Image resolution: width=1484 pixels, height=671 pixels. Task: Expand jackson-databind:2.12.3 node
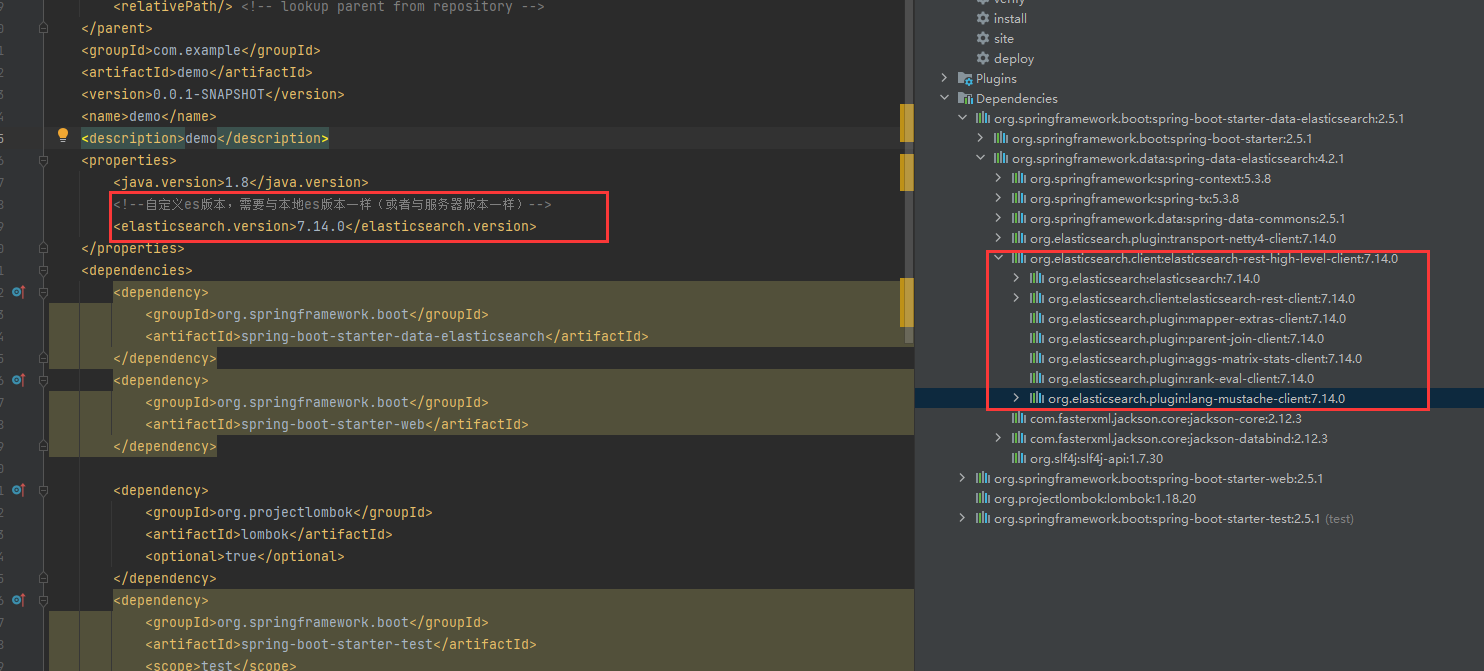[x=998, y=438]
